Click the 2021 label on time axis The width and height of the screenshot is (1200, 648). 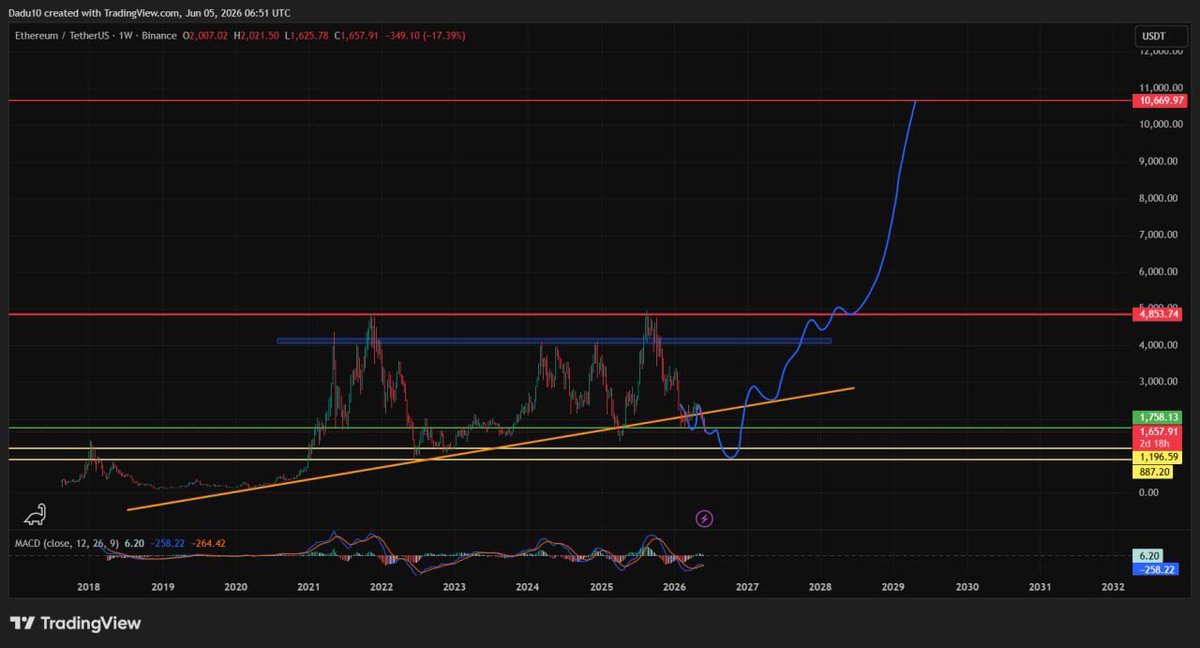(308, 588)
